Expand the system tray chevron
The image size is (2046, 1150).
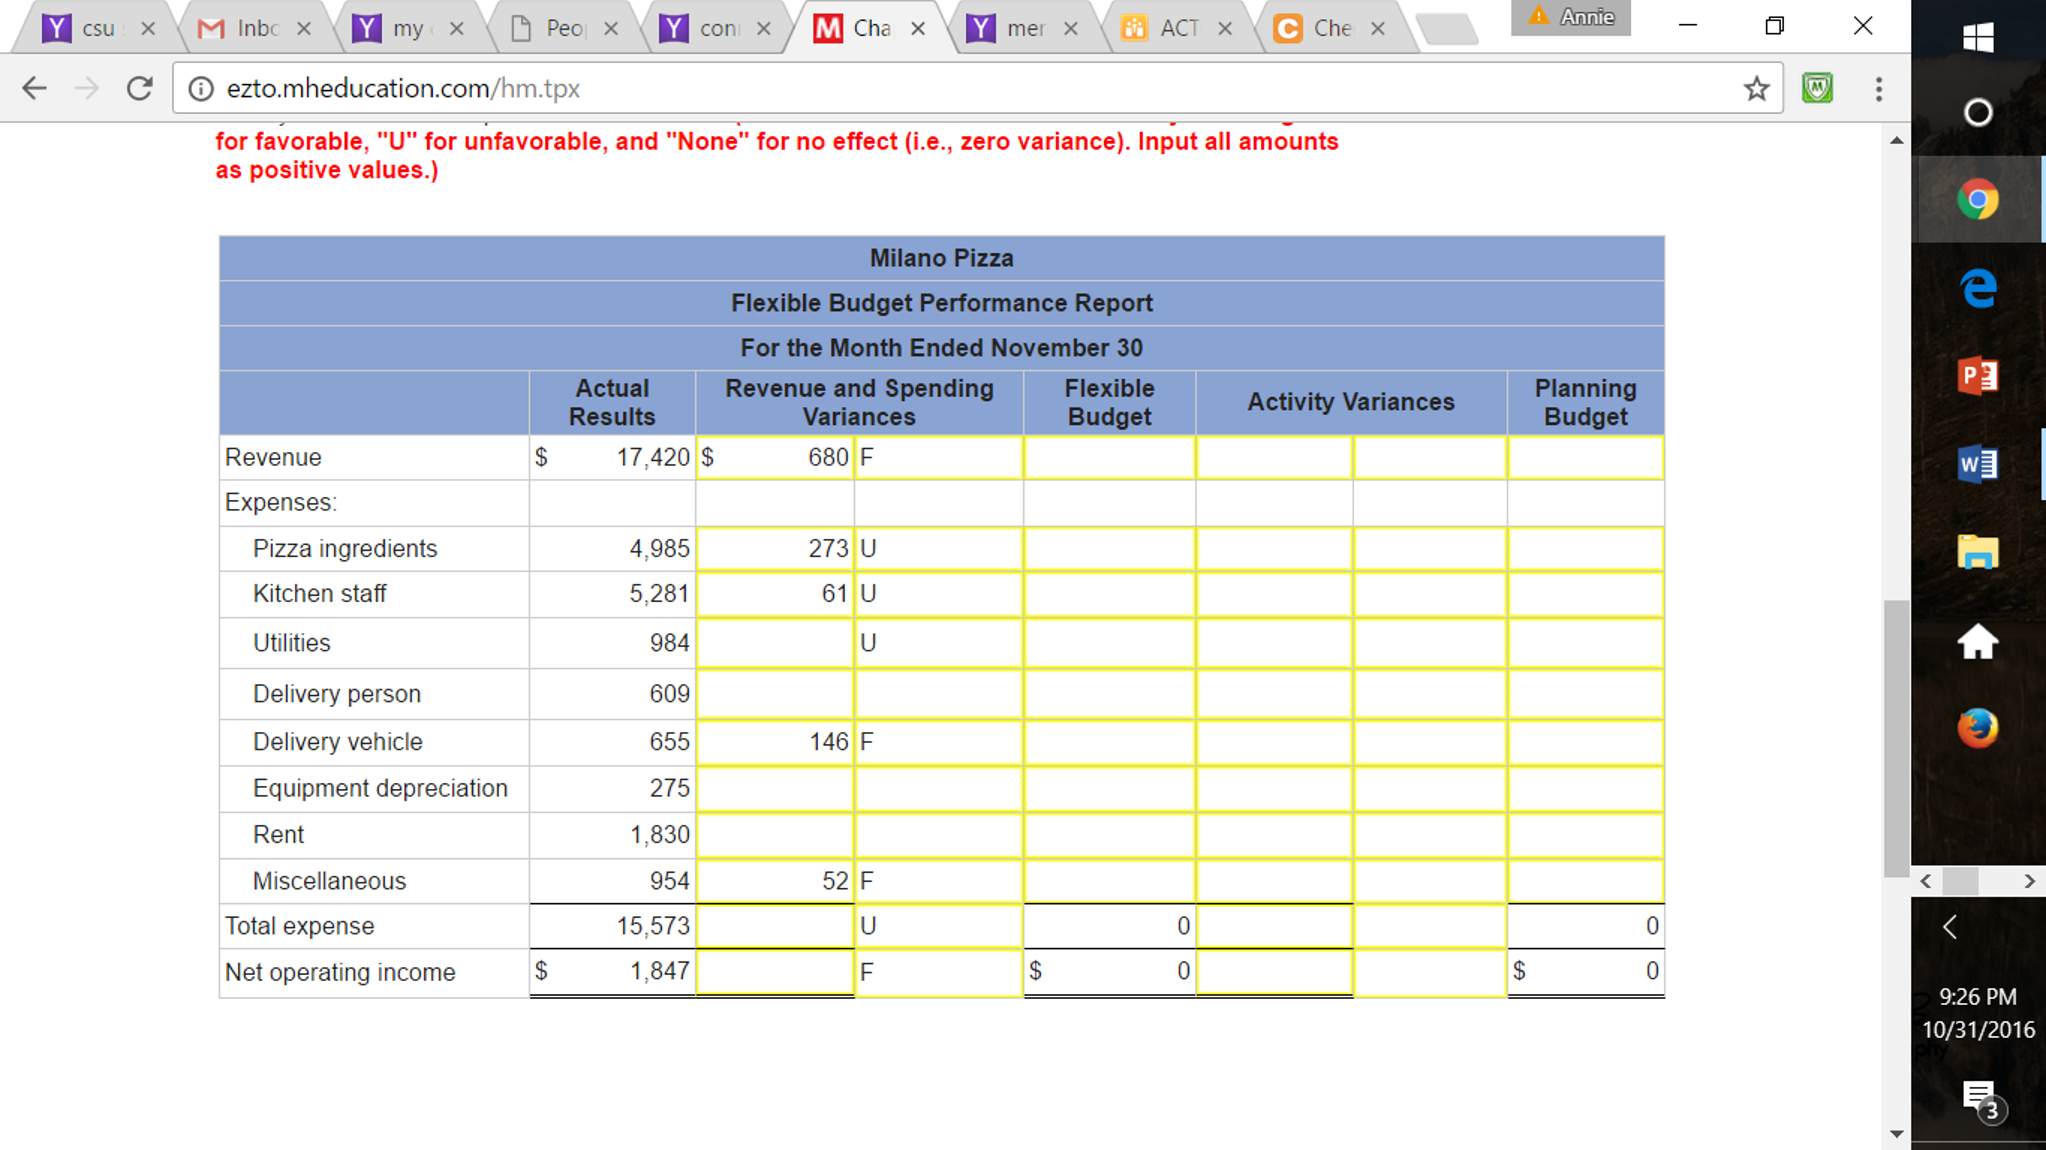[1950, 927]
